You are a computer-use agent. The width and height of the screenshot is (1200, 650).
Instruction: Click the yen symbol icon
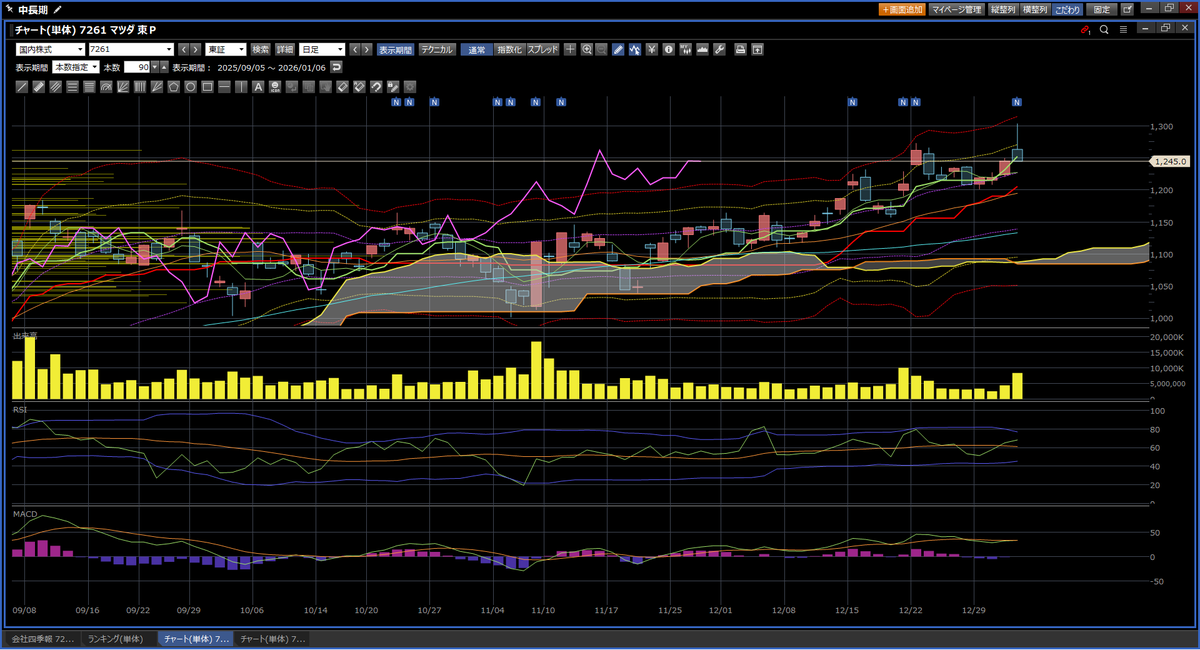click(651, 49)
